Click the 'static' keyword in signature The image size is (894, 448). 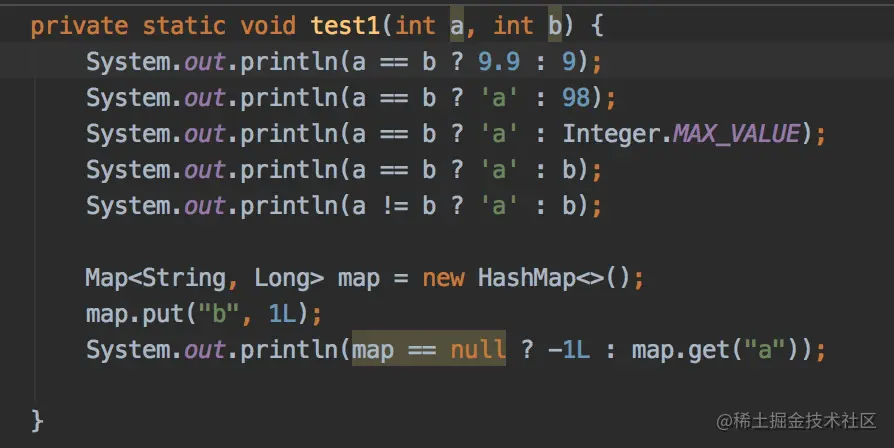184,26
